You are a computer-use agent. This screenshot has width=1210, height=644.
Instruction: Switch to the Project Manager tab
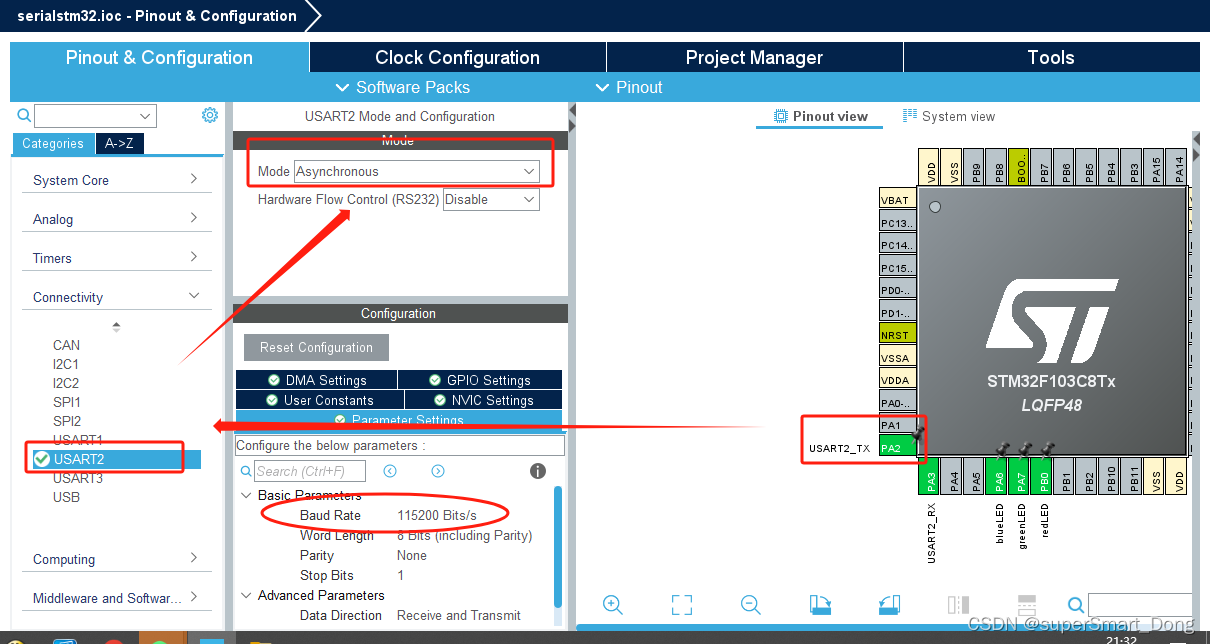coord(754,57)
